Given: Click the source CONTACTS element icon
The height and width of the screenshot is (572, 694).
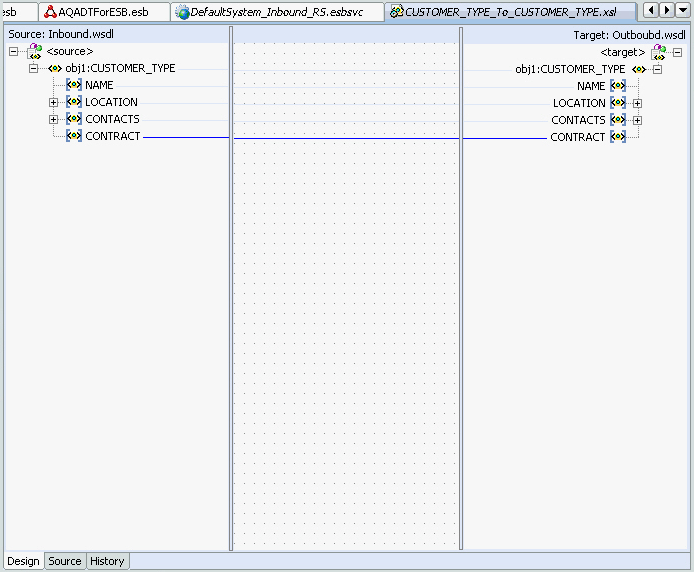Looking at the screenshot, I should [x=74, y=119].
